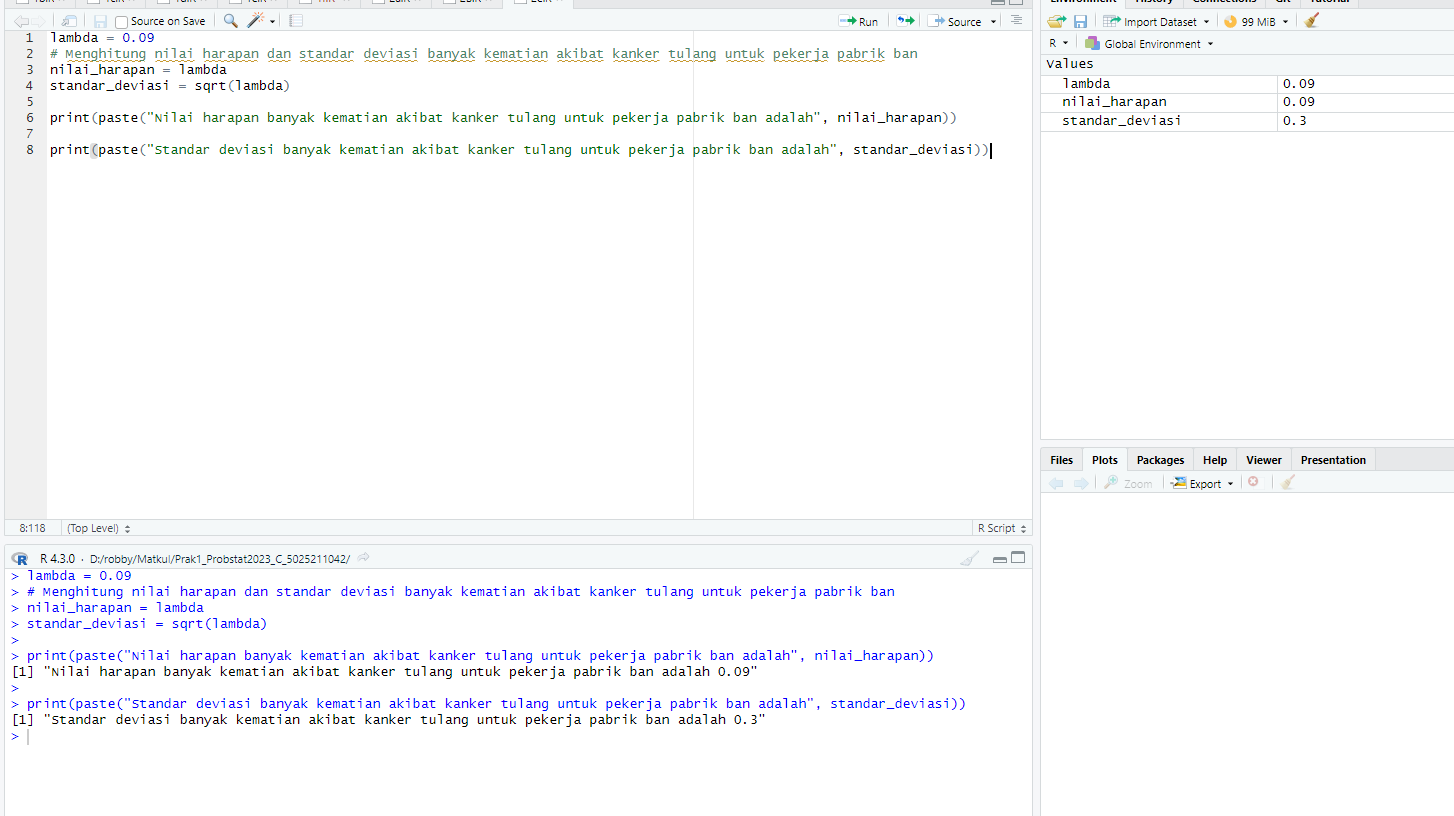Compile report notebook icon in editor toolbar
Screen dimensions: 1454x816
pyautogui.click(x=295, y=21)
